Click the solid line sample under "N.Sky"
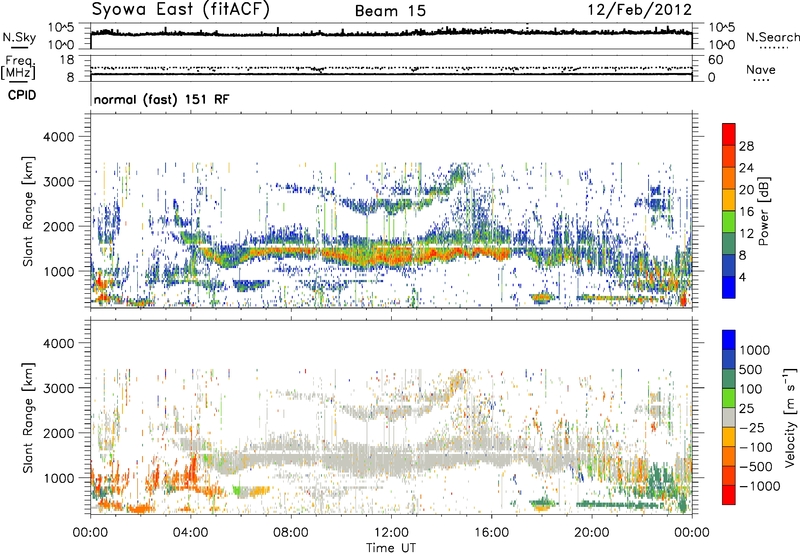Screen dimensions: 800x554 19,48
